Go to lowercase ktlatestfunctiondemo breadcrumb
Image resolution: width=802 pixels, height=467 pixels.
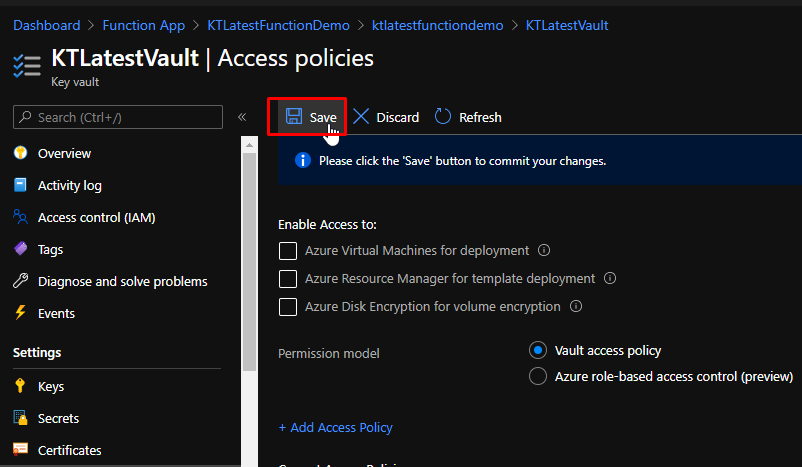pos(437,25)
